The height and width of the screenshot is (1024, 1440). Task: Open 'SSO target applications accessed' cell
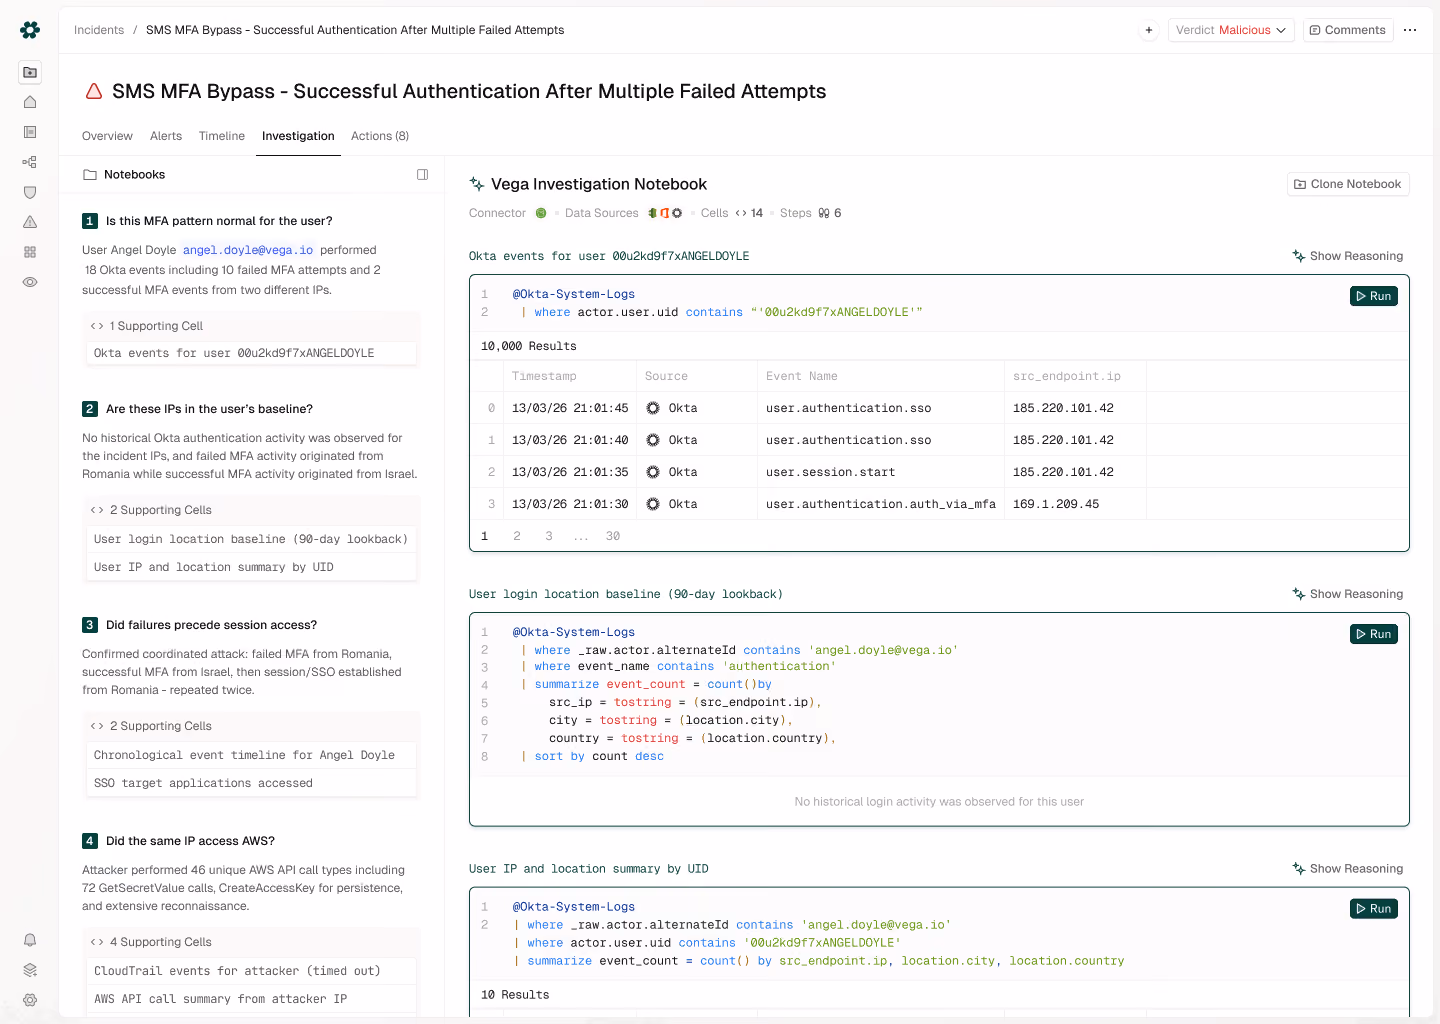coord(252,783)
